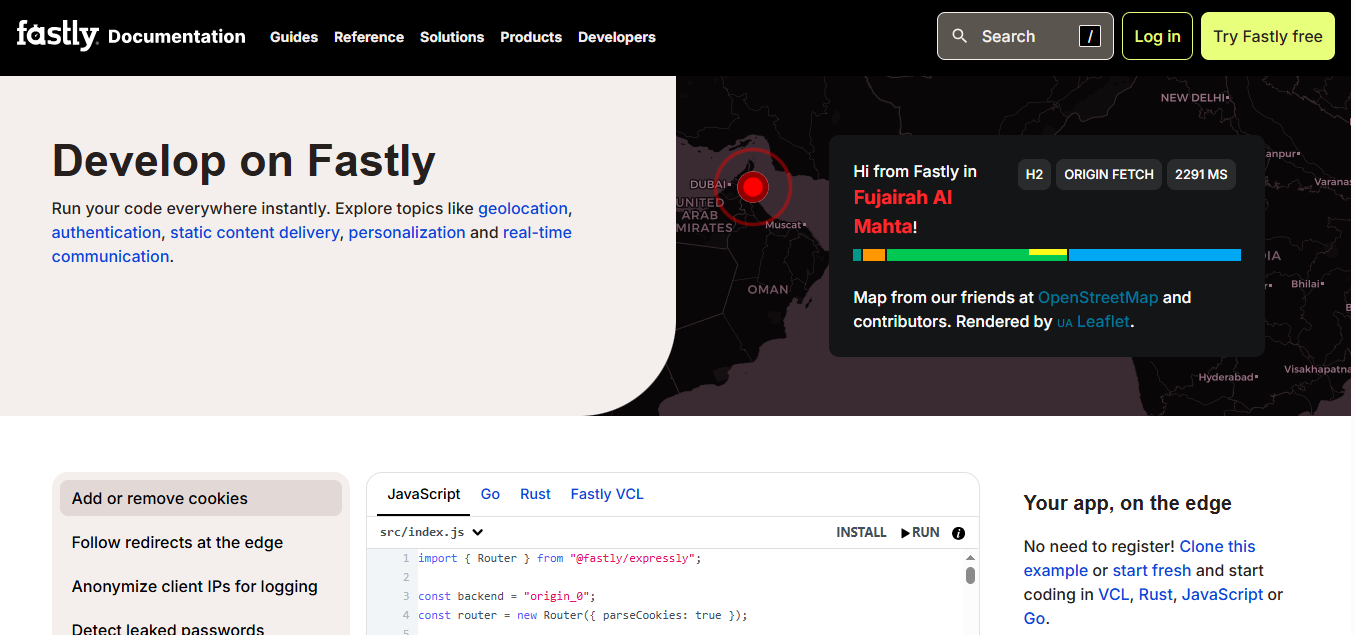This screenshot has height=635, width=1354.
Task: Click the Clone this example link
Action: click(1140, 558)
